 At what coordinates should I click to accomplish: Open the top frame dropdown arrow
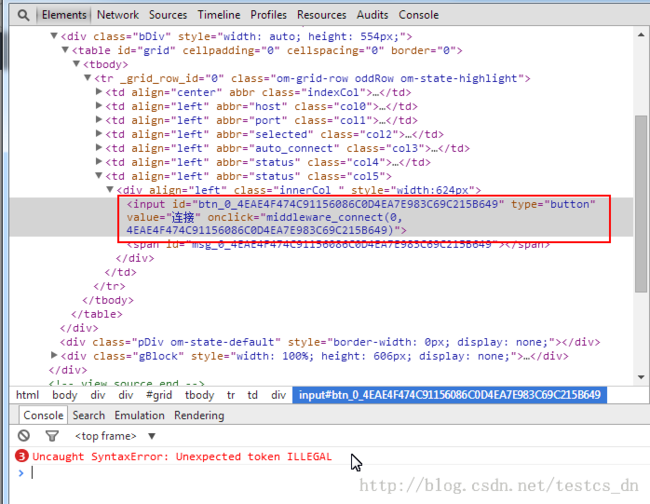coord(152,436)
